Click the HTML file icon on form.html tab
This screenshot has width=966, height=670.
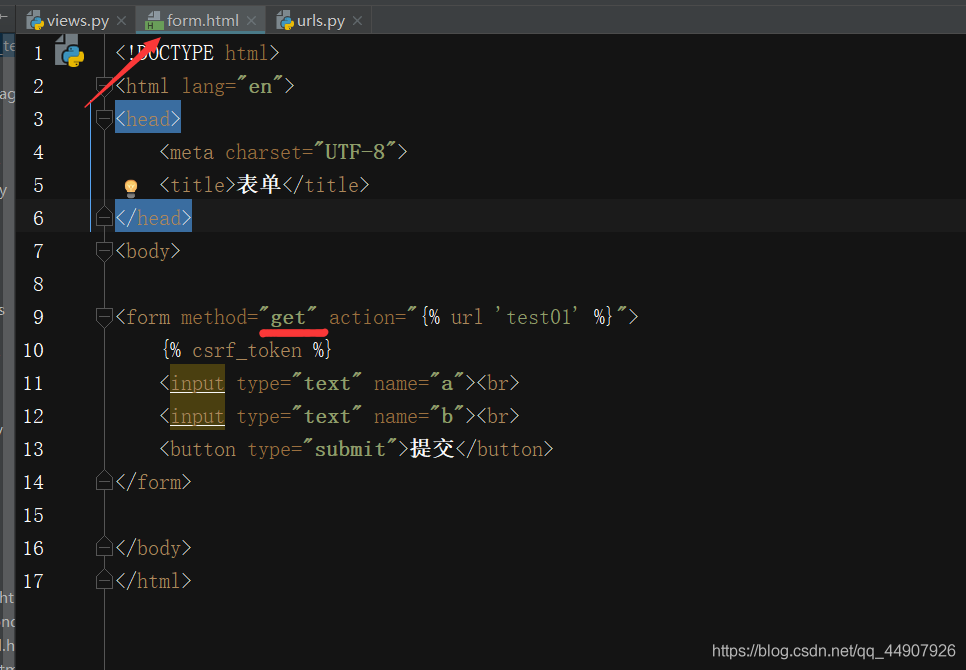pos(154,20)
